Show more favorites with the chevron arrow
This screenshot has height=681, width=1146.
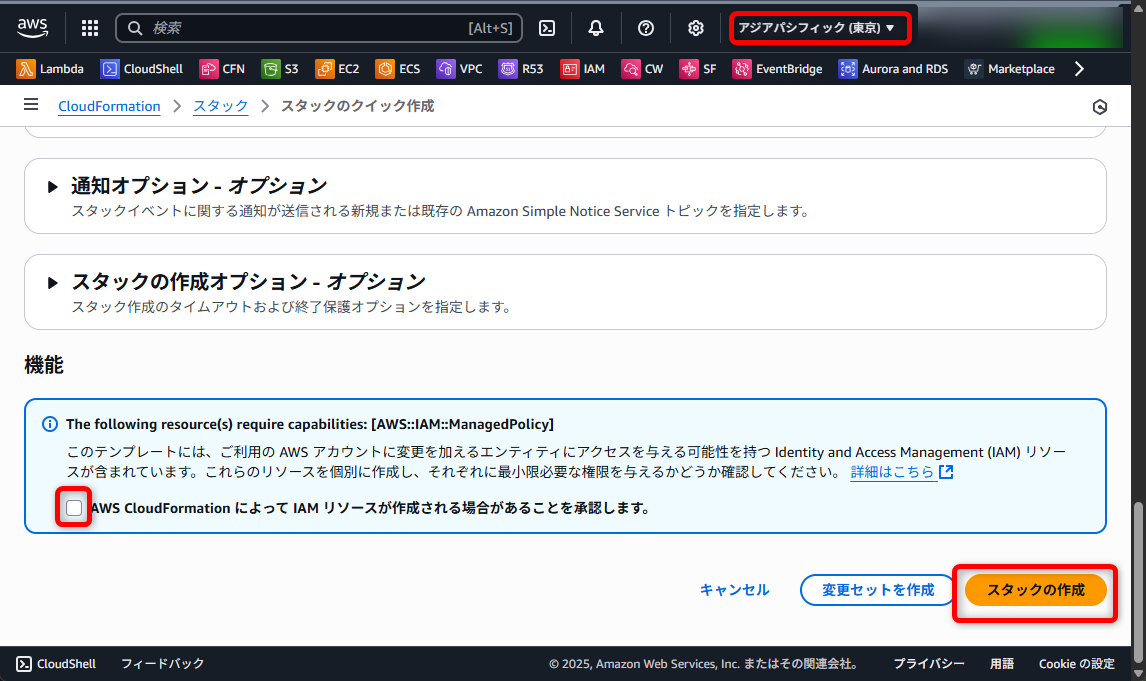tap(1078, 68)
